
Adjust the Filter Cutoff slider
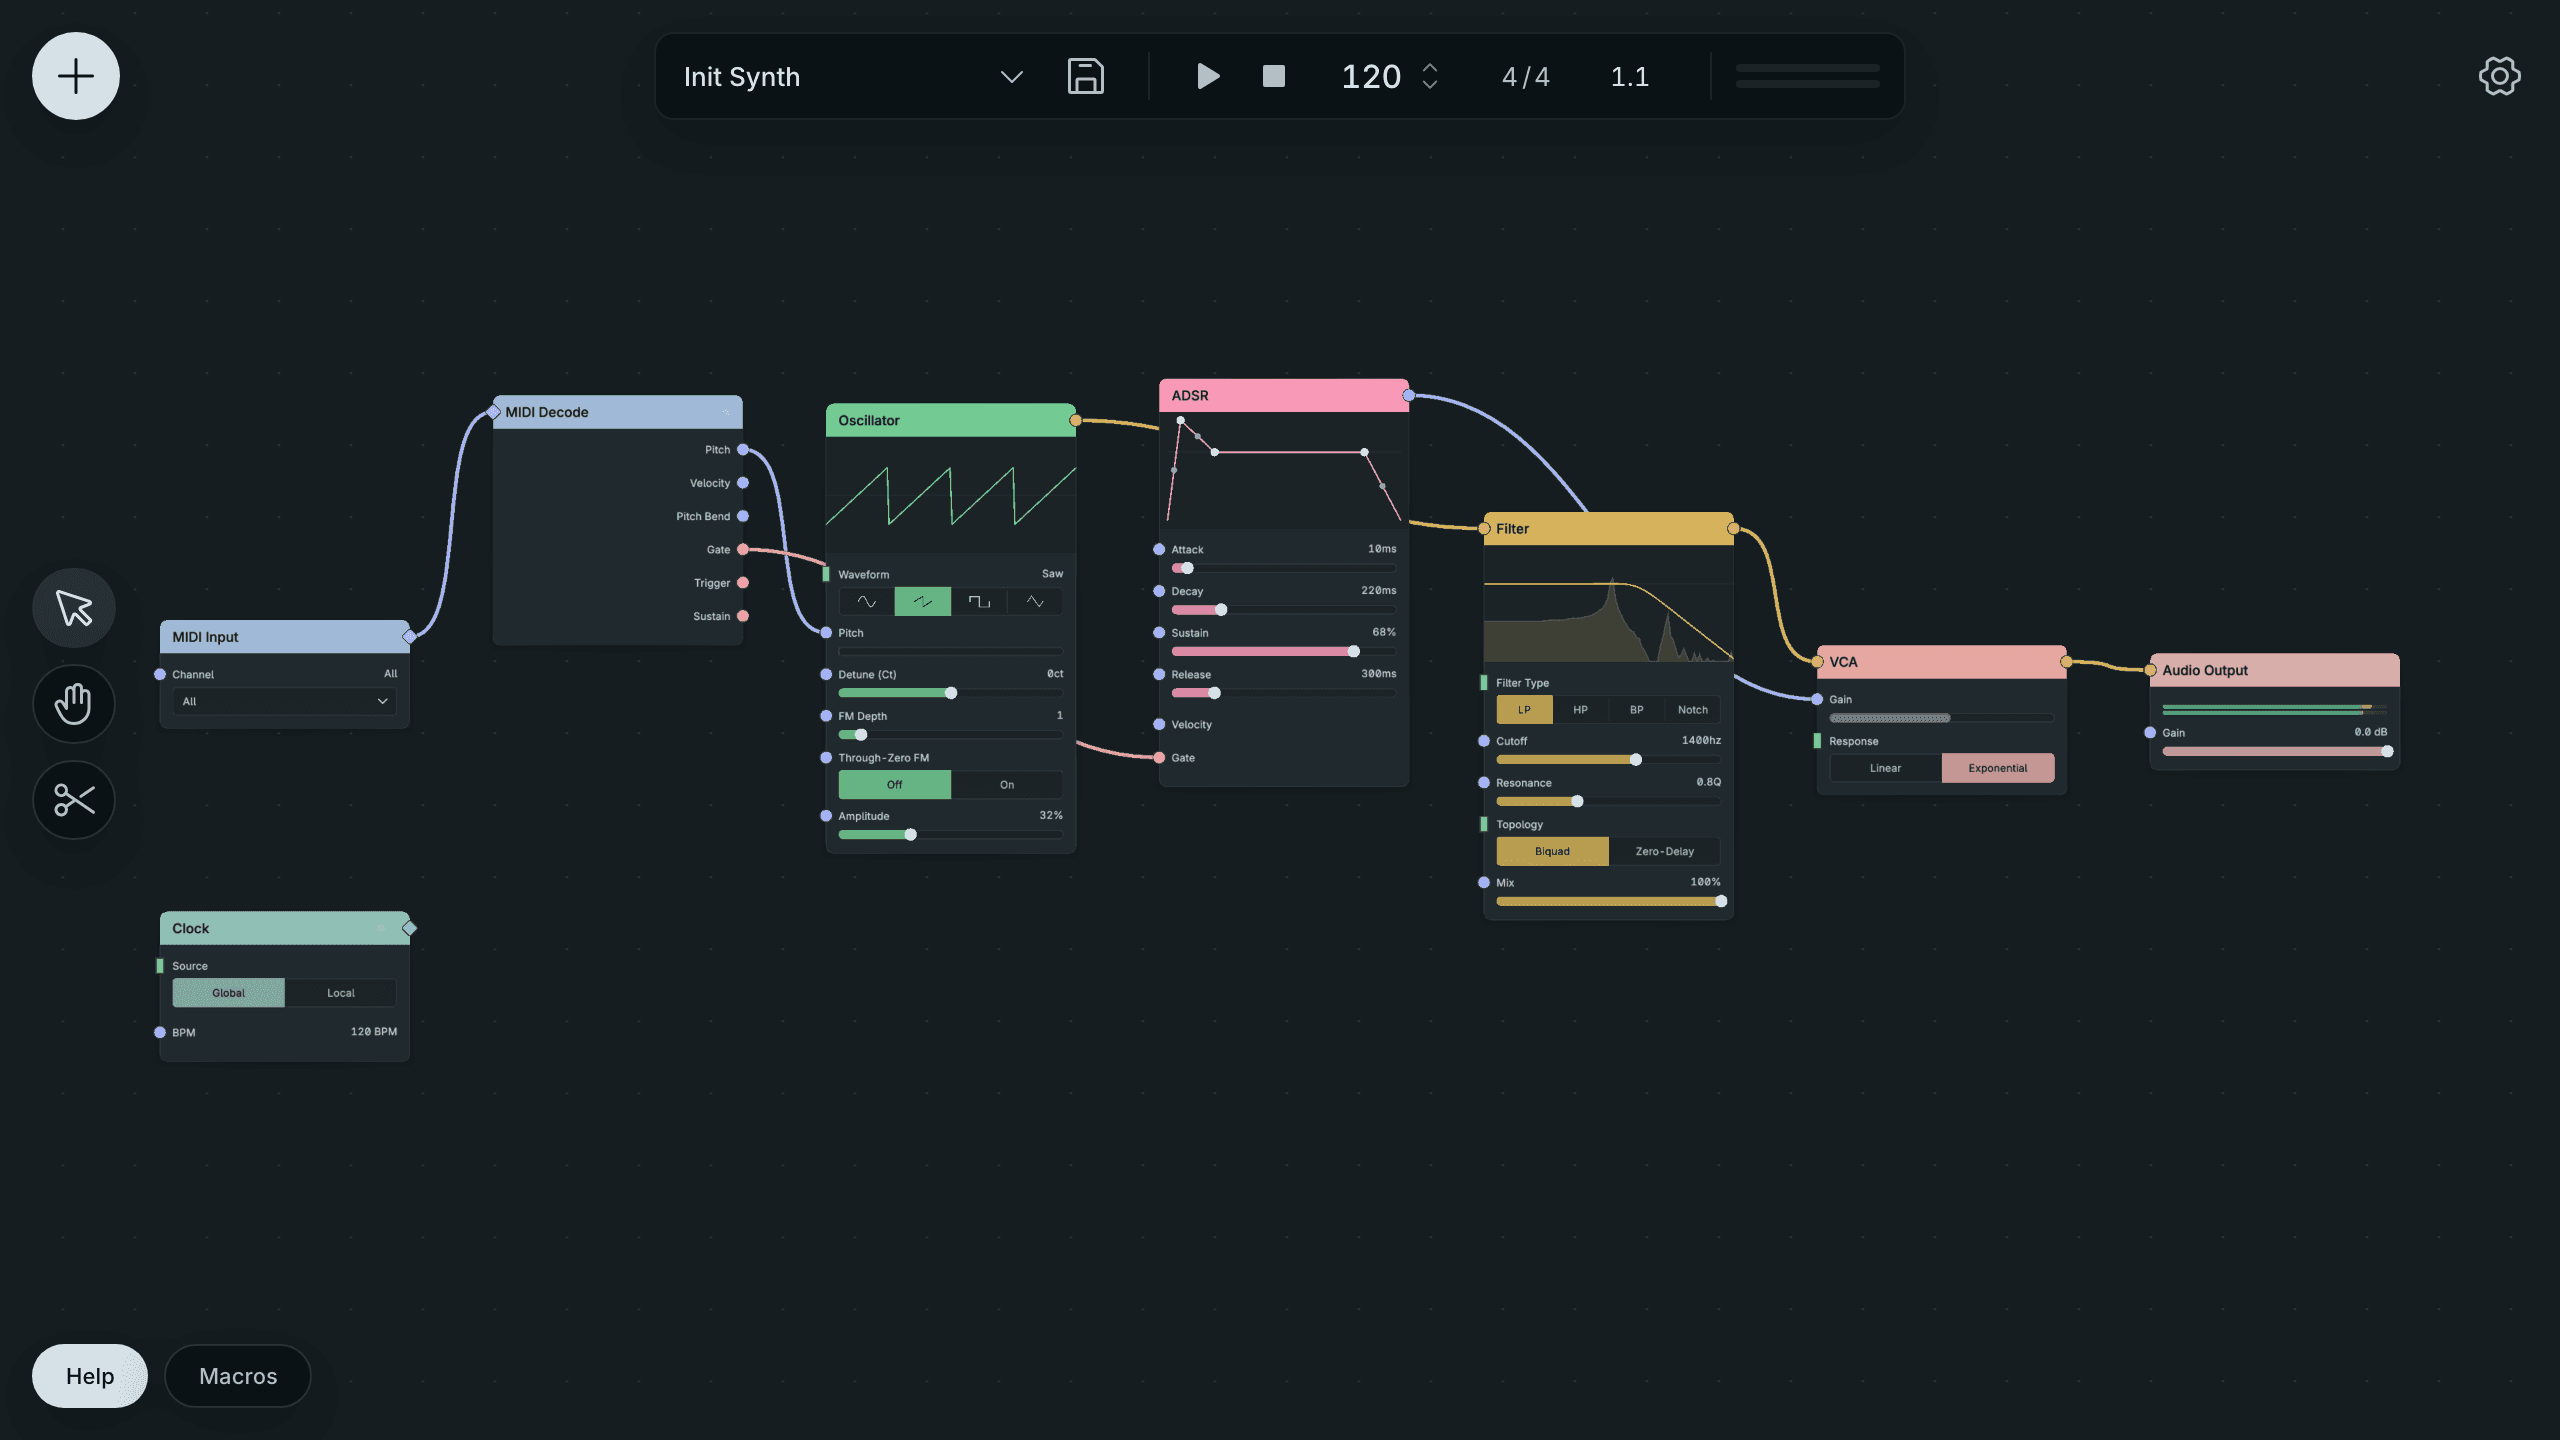pyautogui.click(x=1608, y=760)
